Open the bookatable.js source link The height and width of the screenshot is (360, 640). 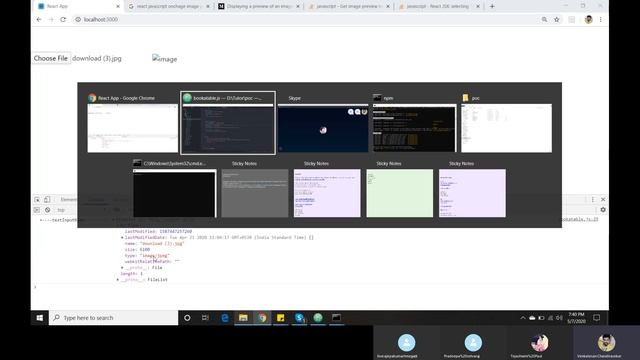point(580,219)
